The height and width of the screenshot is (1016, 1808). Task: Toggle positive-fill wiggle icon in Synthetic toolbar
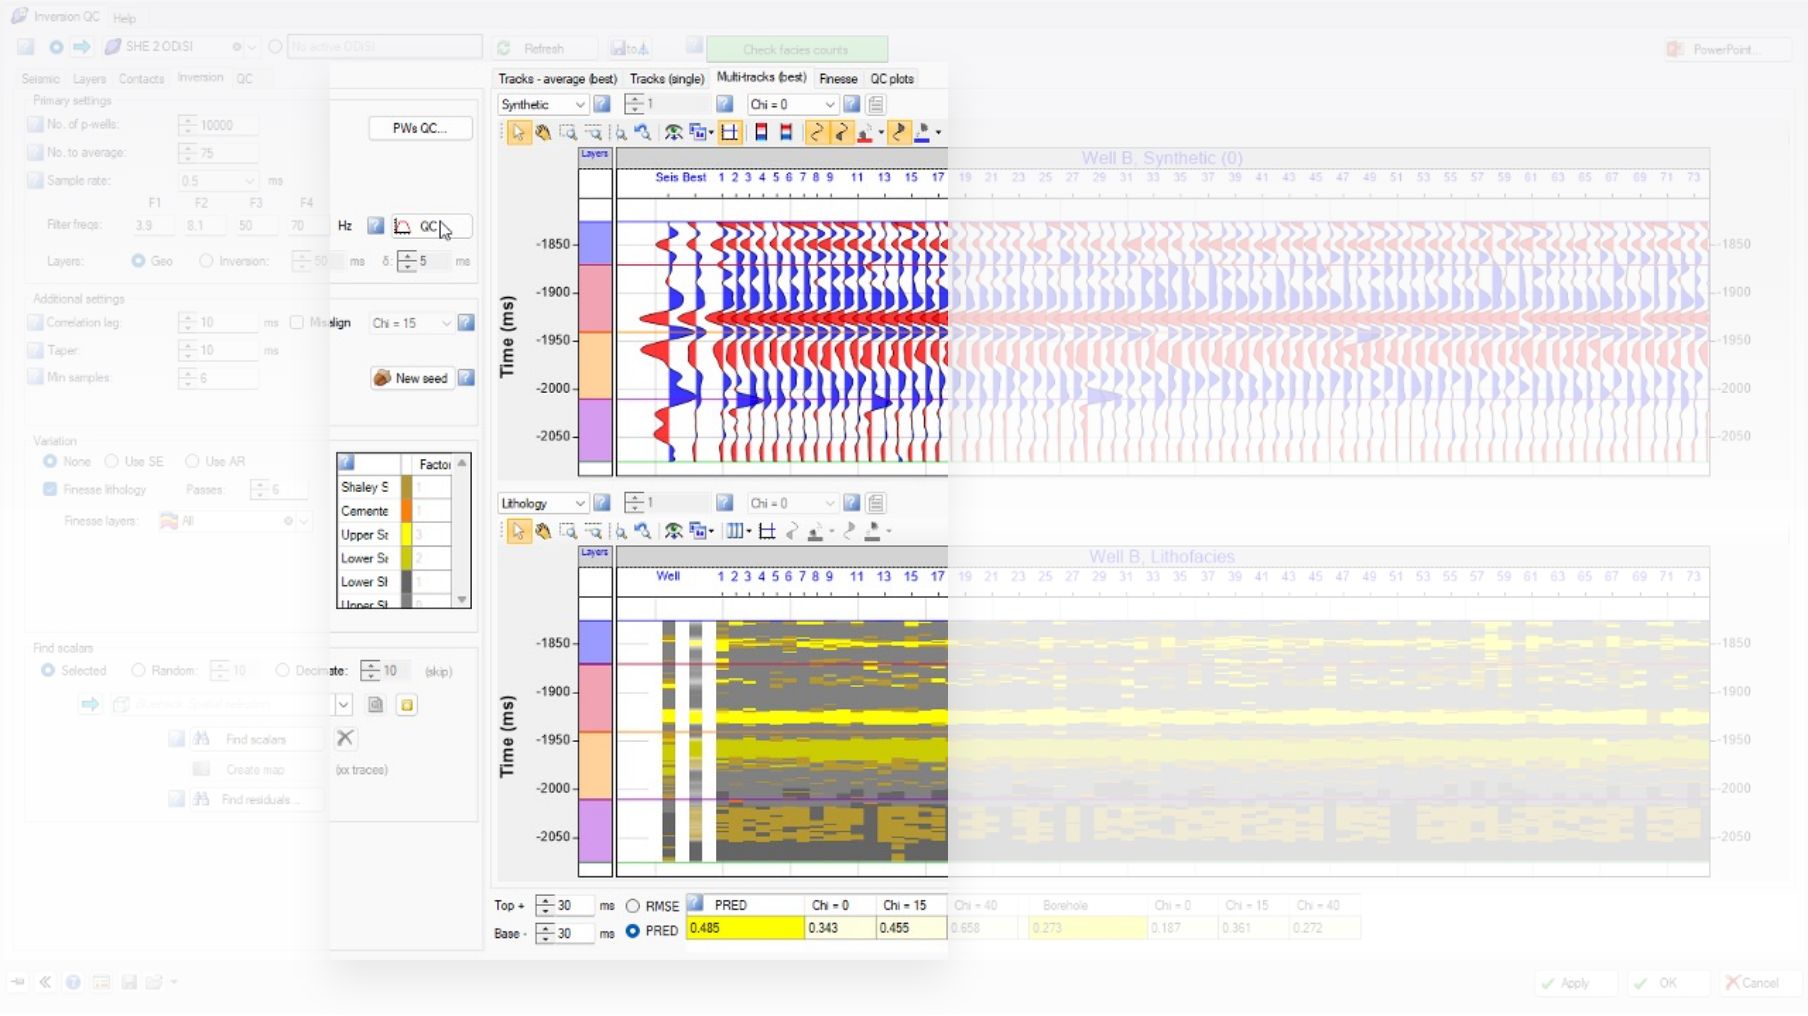click(x=841, y=132)
